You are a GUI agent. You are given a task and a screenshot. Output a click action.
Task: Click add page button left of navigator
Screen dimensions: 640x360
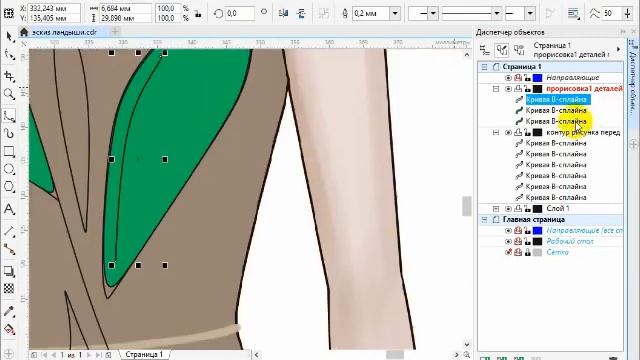pyautogui.click(x=34, y=355)
